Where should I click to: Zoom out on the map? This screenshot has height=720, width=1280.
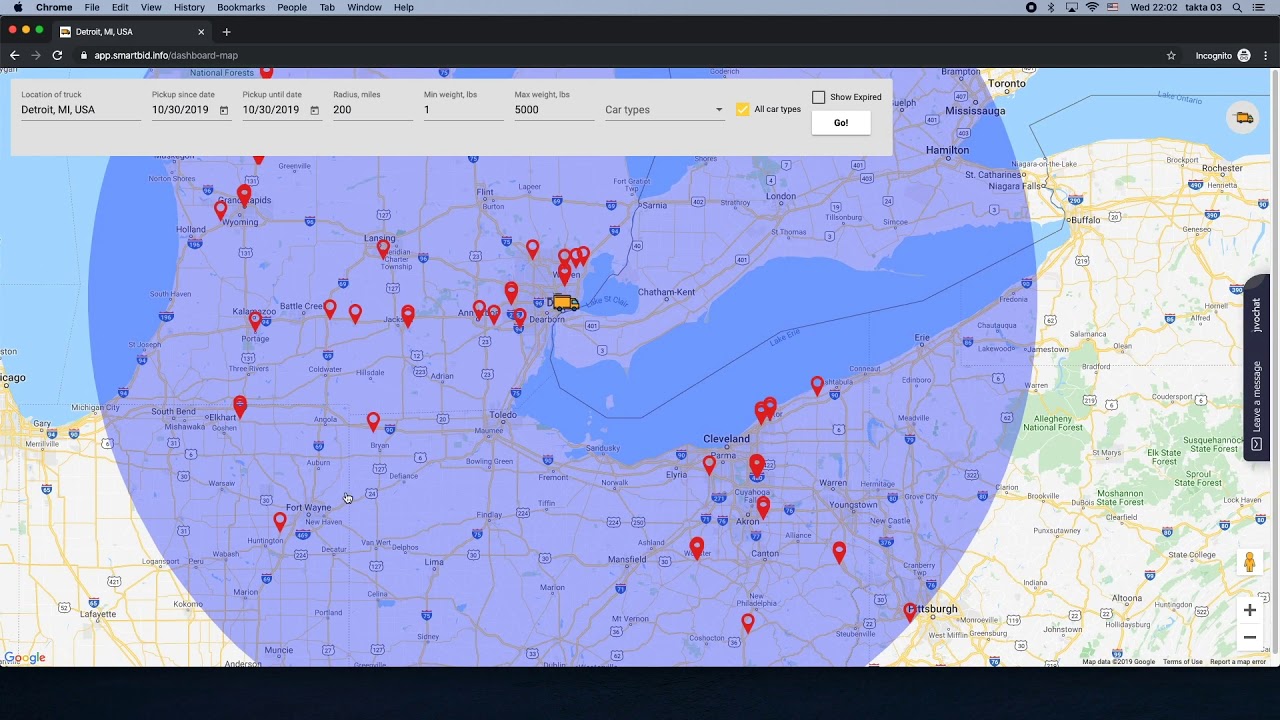1249,637
